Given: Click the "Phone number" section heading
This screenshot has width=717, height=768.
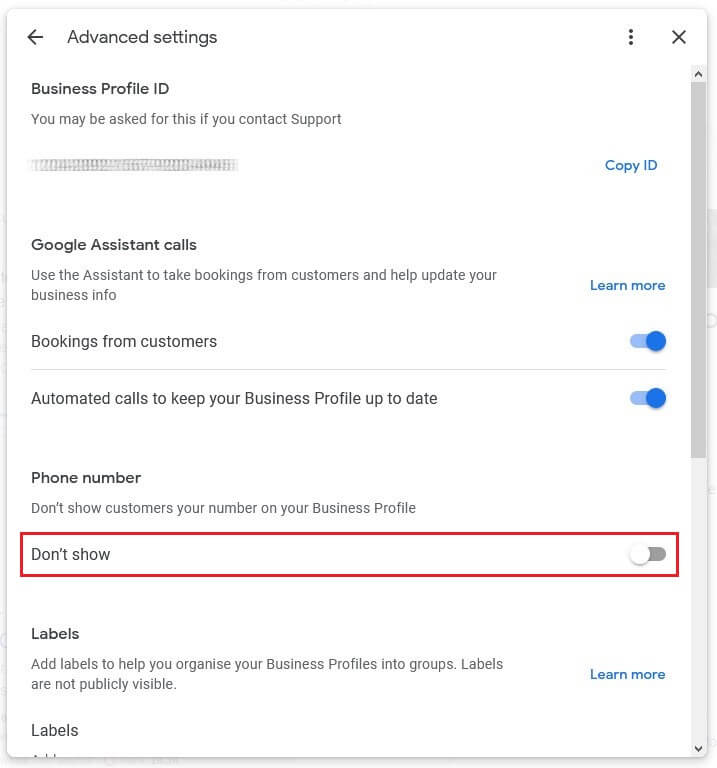Looking at the screenshot, I should (86, 477).
